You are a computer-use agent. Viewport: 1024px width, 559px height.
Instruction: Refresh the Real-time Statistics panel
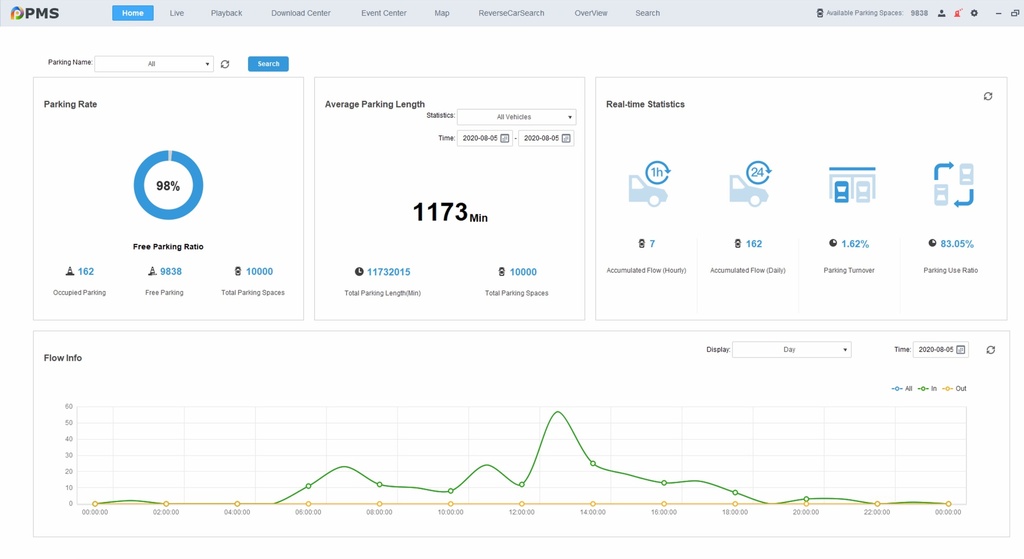point(988,96)
